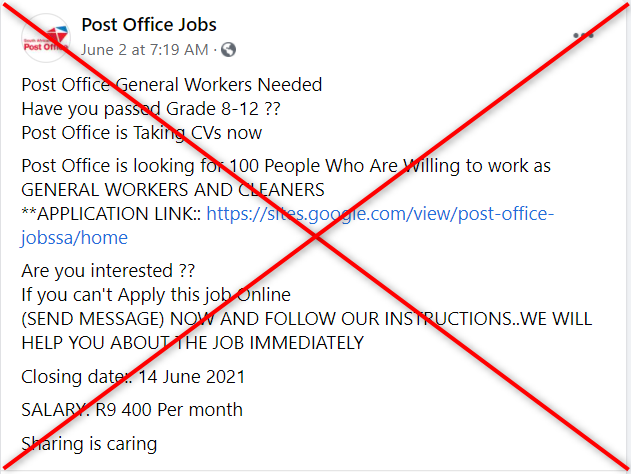
Task: Open the Post Office Jobs profile picture
Action: [x=46, y=38]
